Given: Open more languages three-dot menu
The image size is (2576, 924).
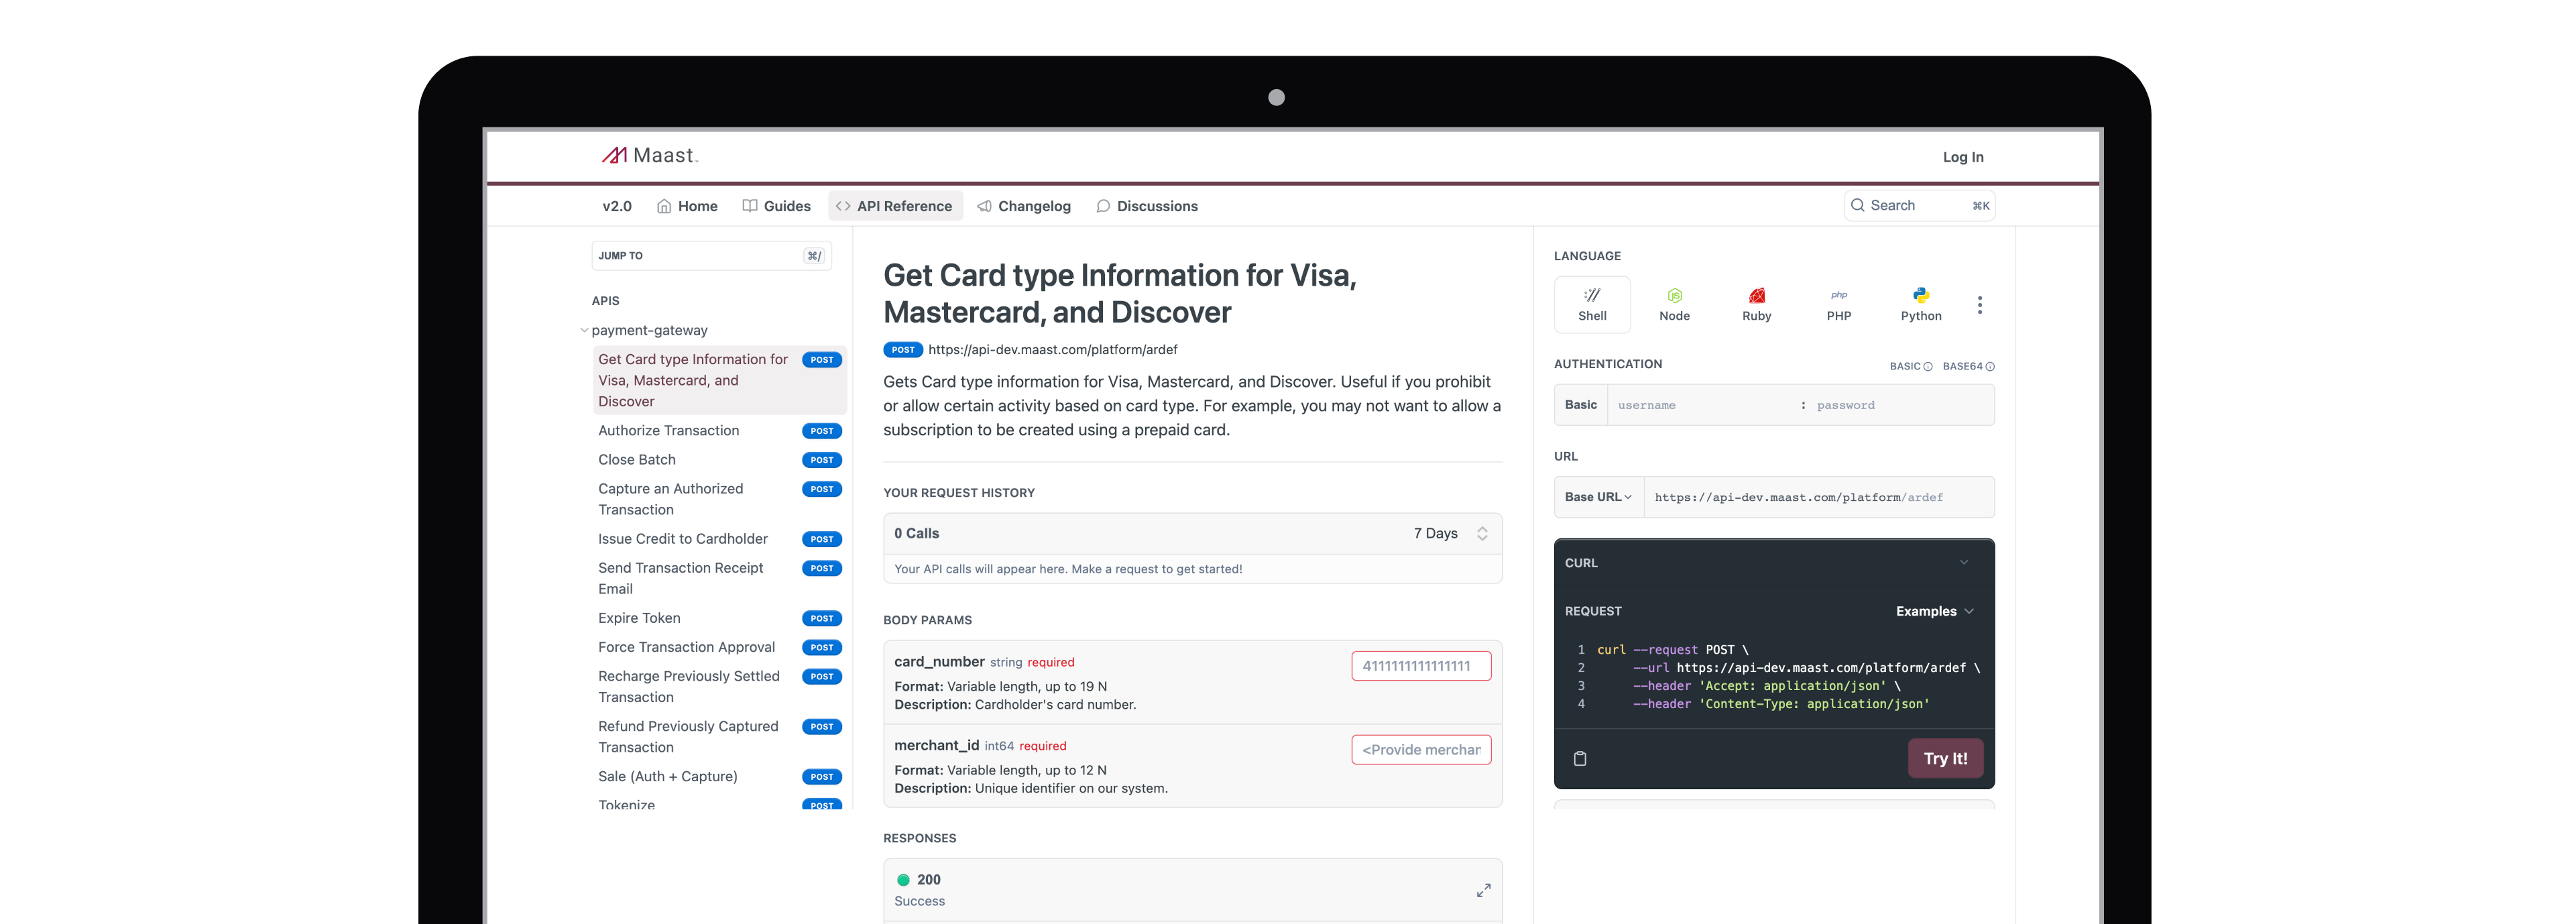Looking at the screenshot, I should click(x=1979, y=305).
